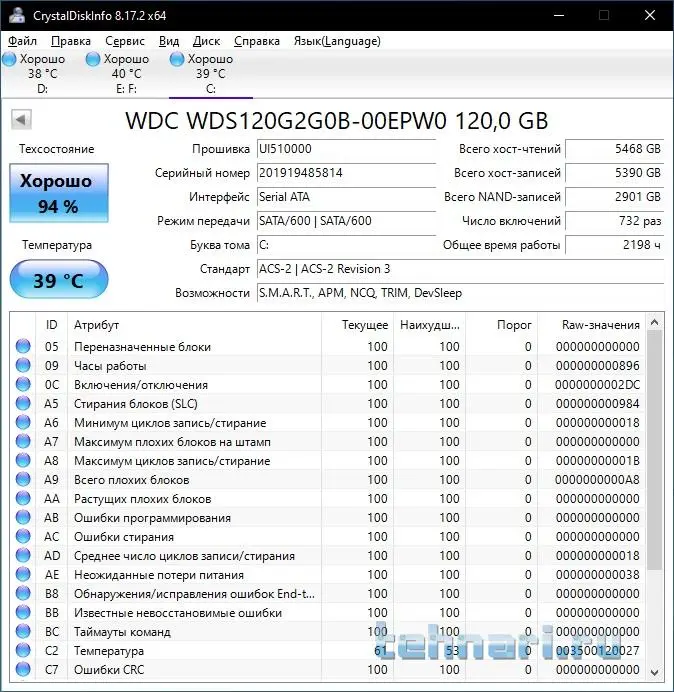Click the Raw-значения column header
Image resolution: width=674 pixels, height=692 pixels.
[601, 325]
